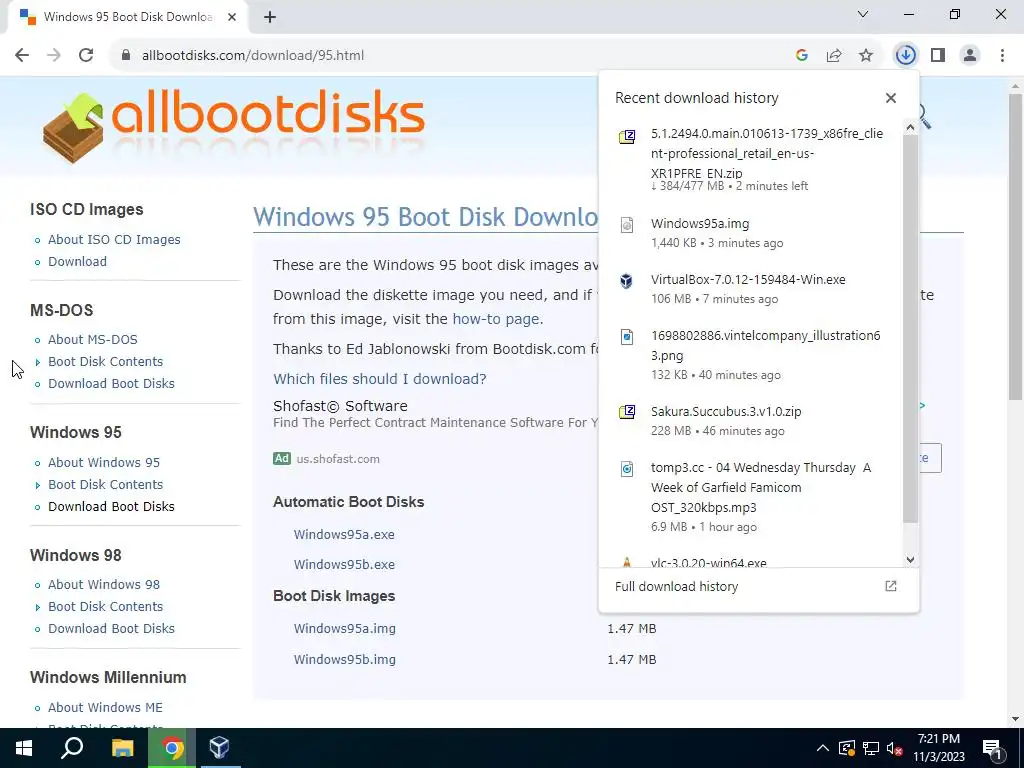Click the Sakura.Succubus zip file icon

[x=627, y=412]
